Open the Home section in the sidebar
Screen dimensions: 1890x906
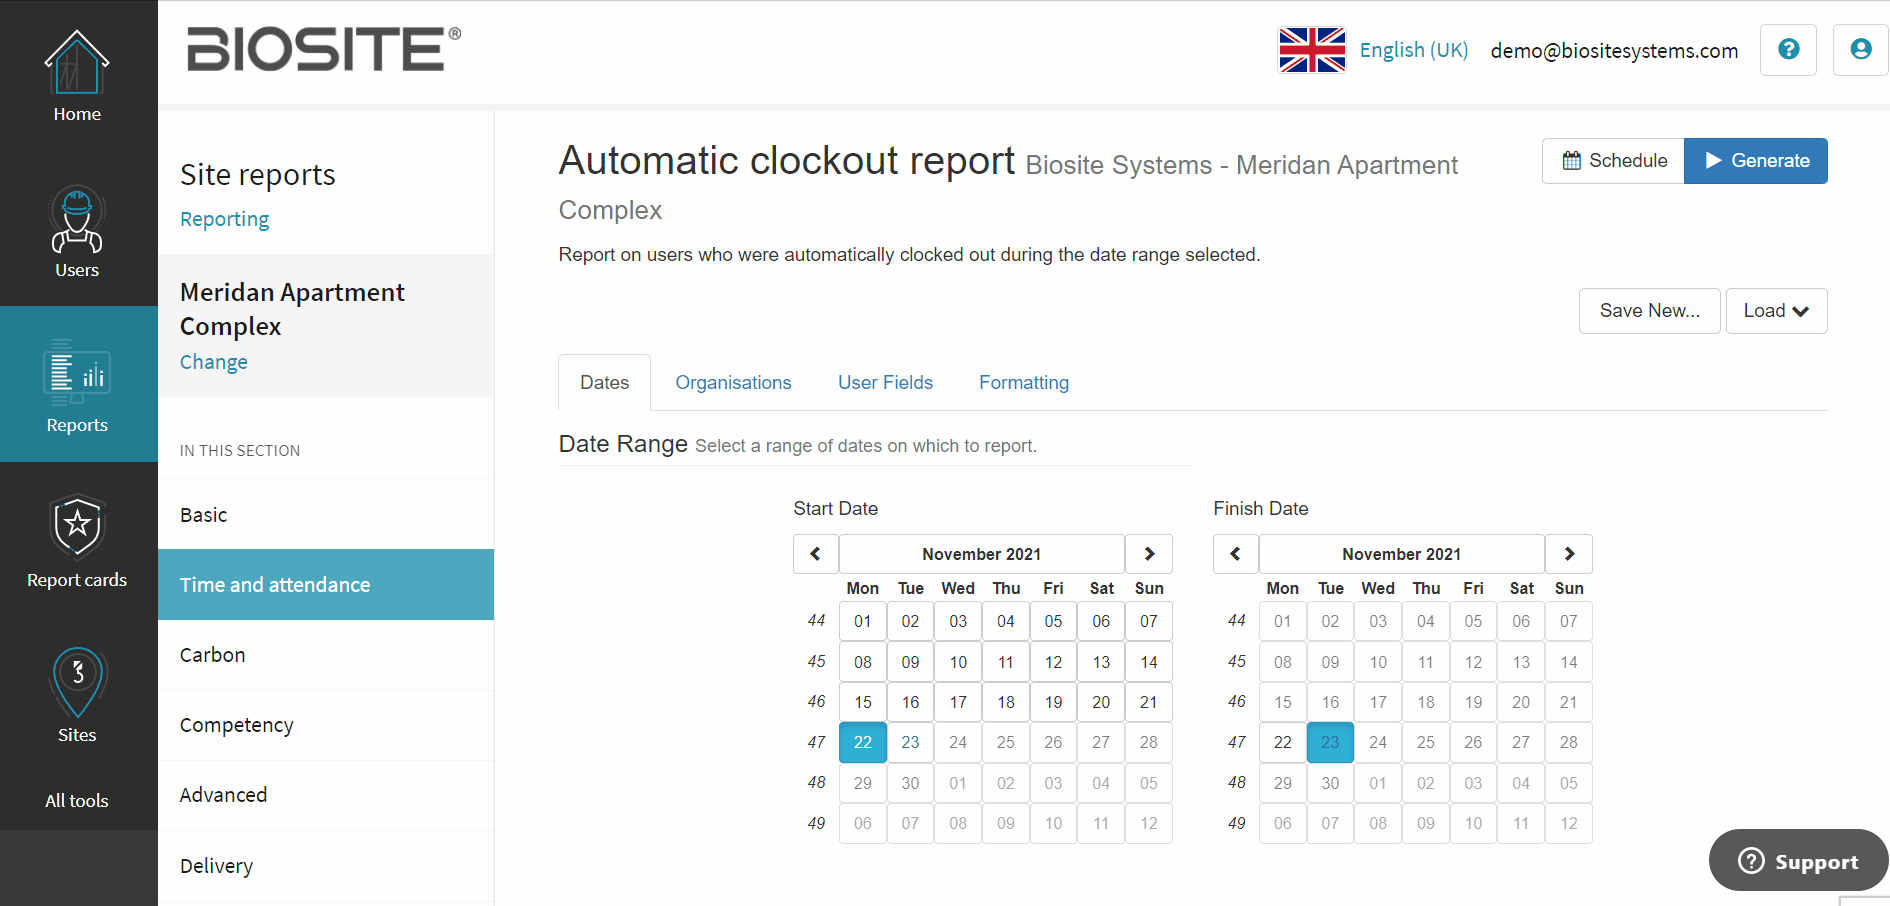[77, 77]
